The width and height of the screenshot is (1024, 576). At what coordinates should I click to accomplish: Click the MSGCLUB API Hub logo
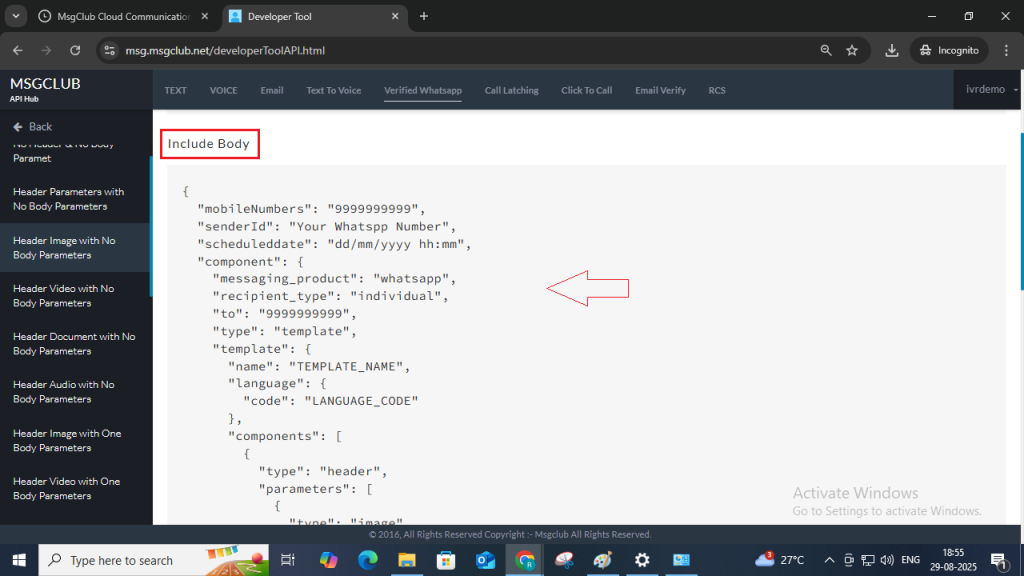(x=45, y=89)
